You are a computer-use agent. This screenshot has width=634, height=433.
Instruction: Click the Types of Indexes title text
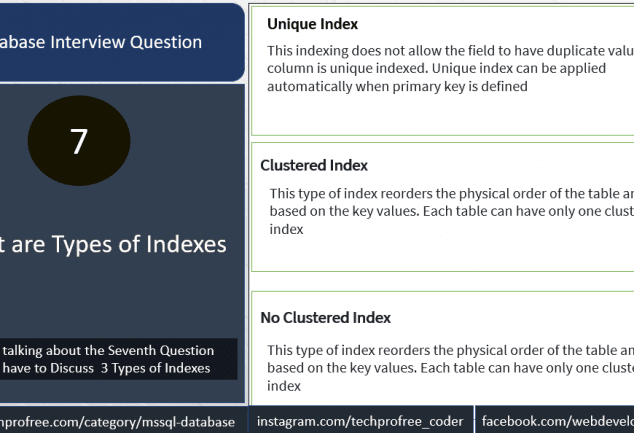(x=113, y=244)
